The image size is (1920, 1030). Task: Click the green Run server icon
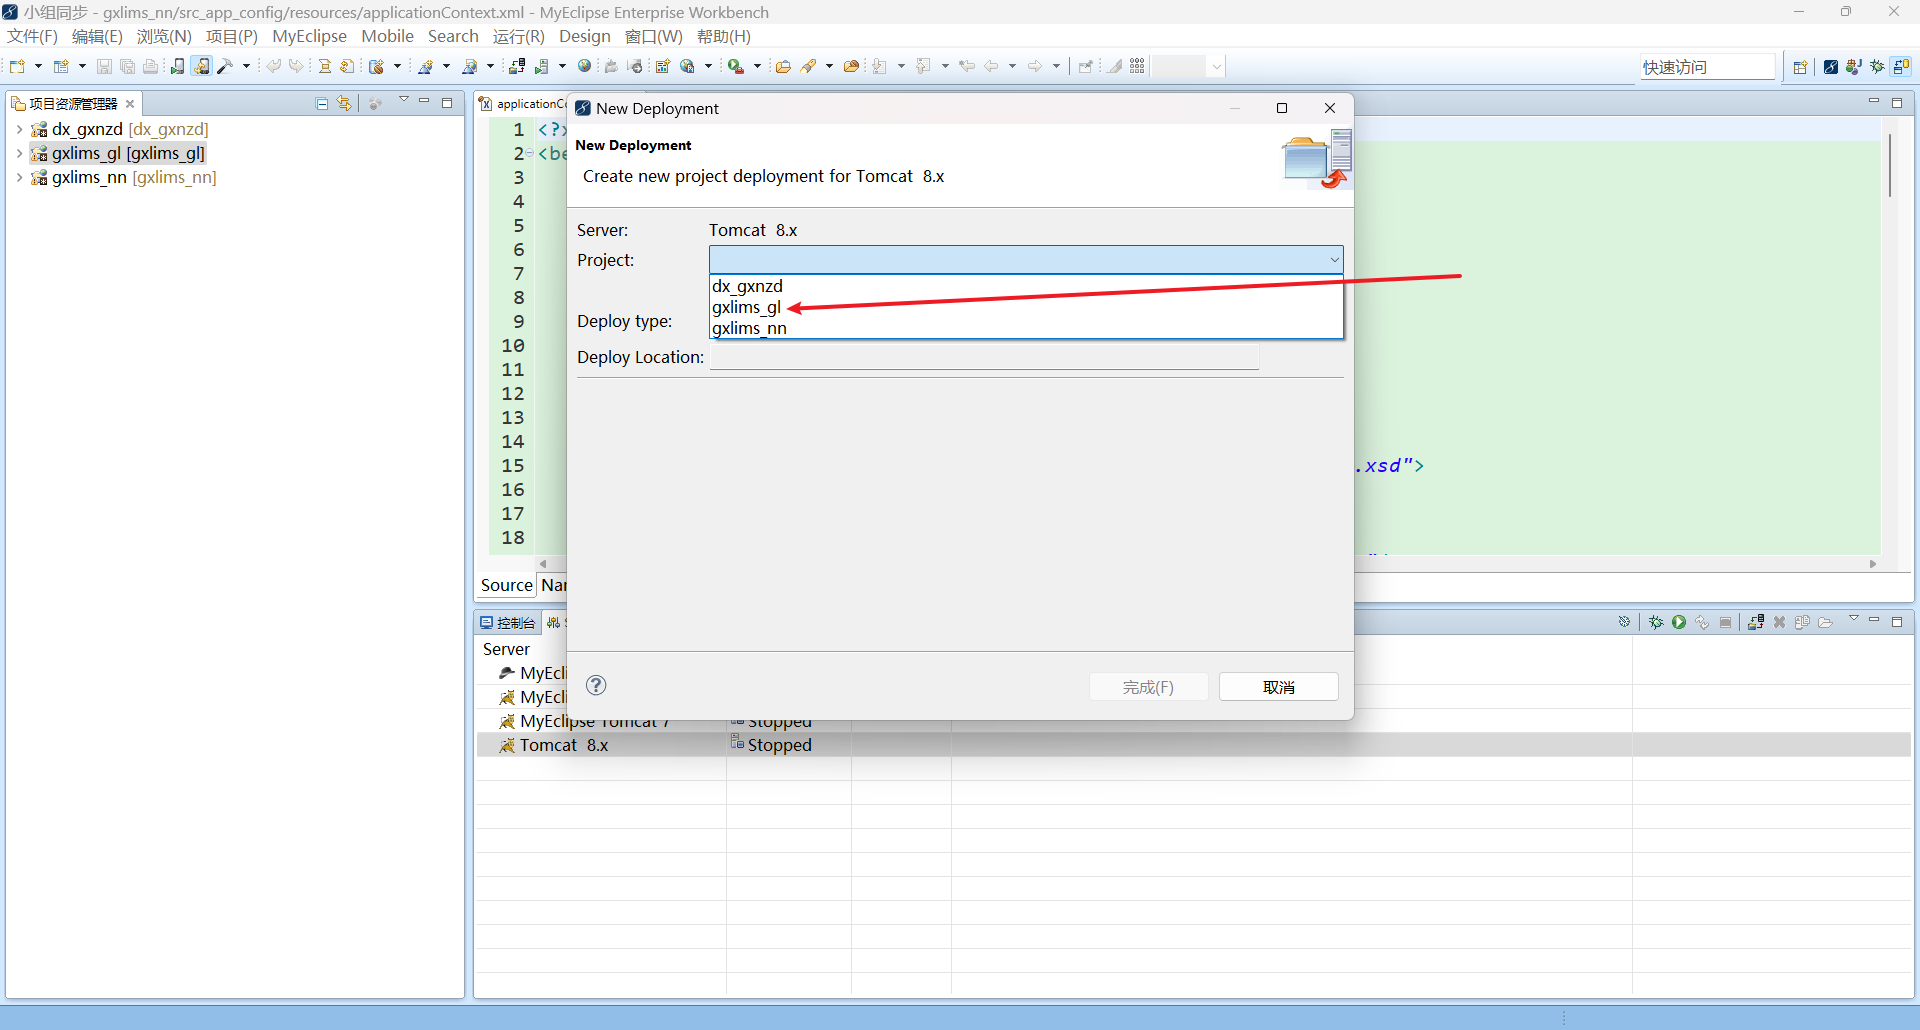point(1679,622)
